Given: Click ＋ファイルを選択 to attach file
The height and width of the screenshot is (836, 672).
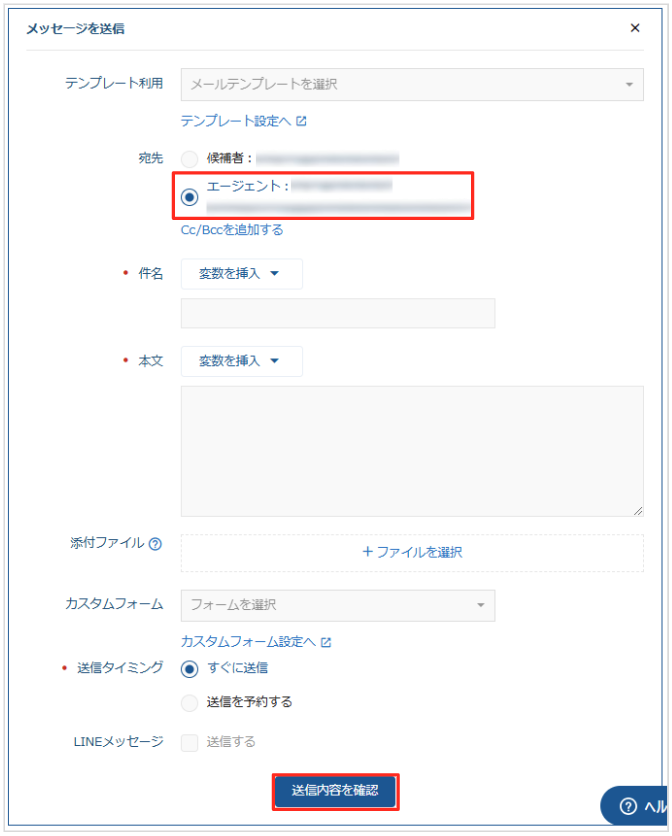Looking at the screenshot, I should click(x=411, y=552).
